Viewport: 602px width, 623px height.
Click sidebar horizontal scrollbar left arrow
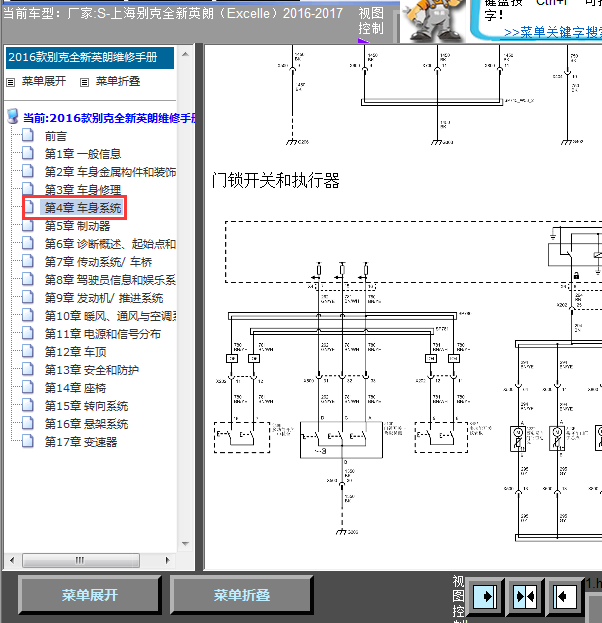pos(12,560)
